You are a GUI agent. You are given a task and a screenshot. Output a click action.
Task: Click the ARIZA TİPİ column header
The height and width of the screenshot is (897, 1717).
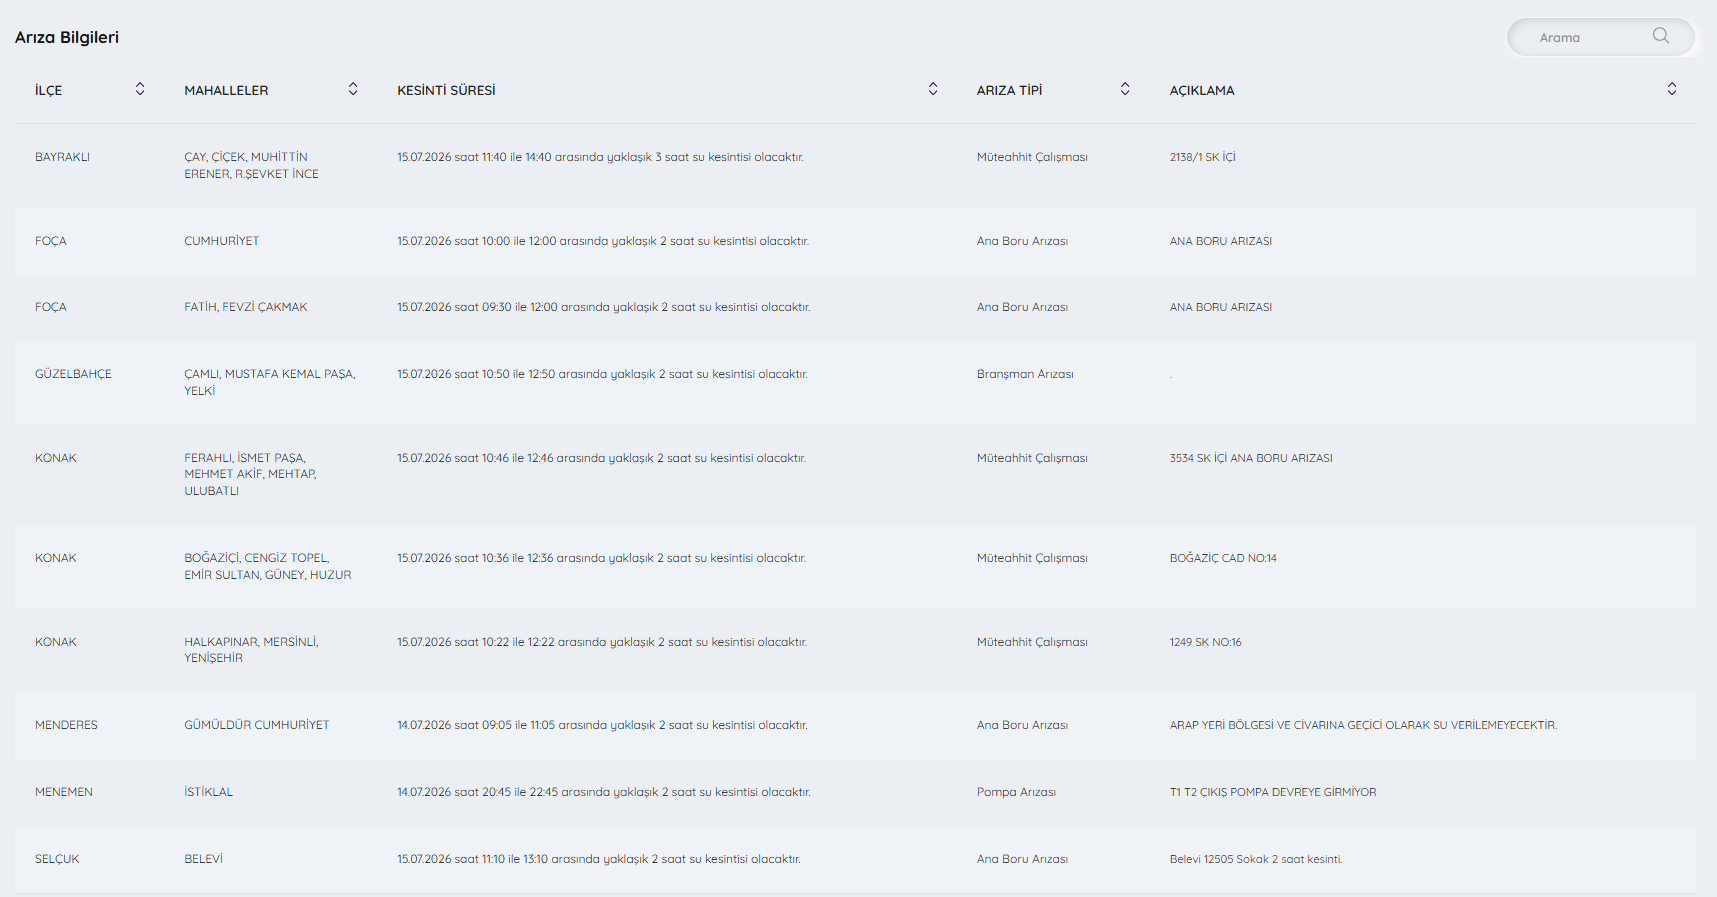tap(1009, 90)
